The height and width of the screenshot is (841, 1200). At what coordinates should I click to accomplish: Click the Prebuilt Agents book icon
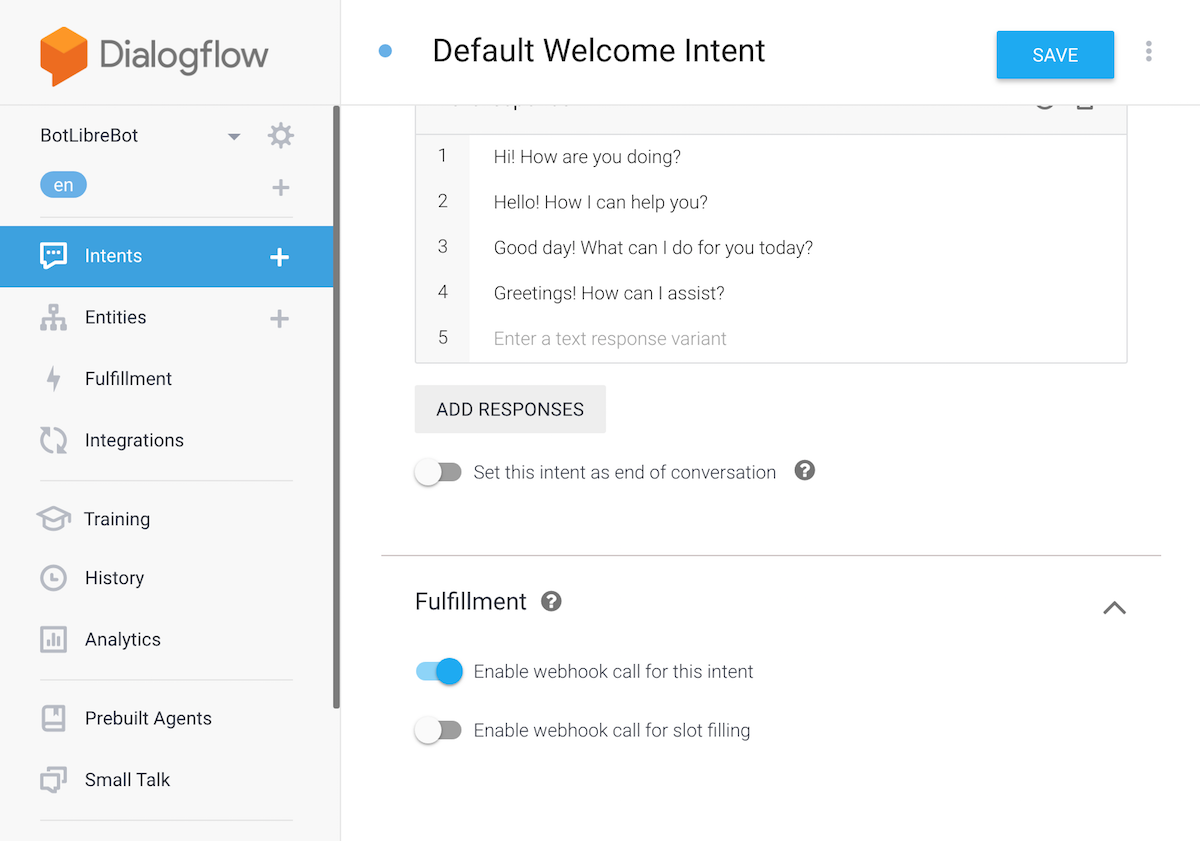(53, 718)
